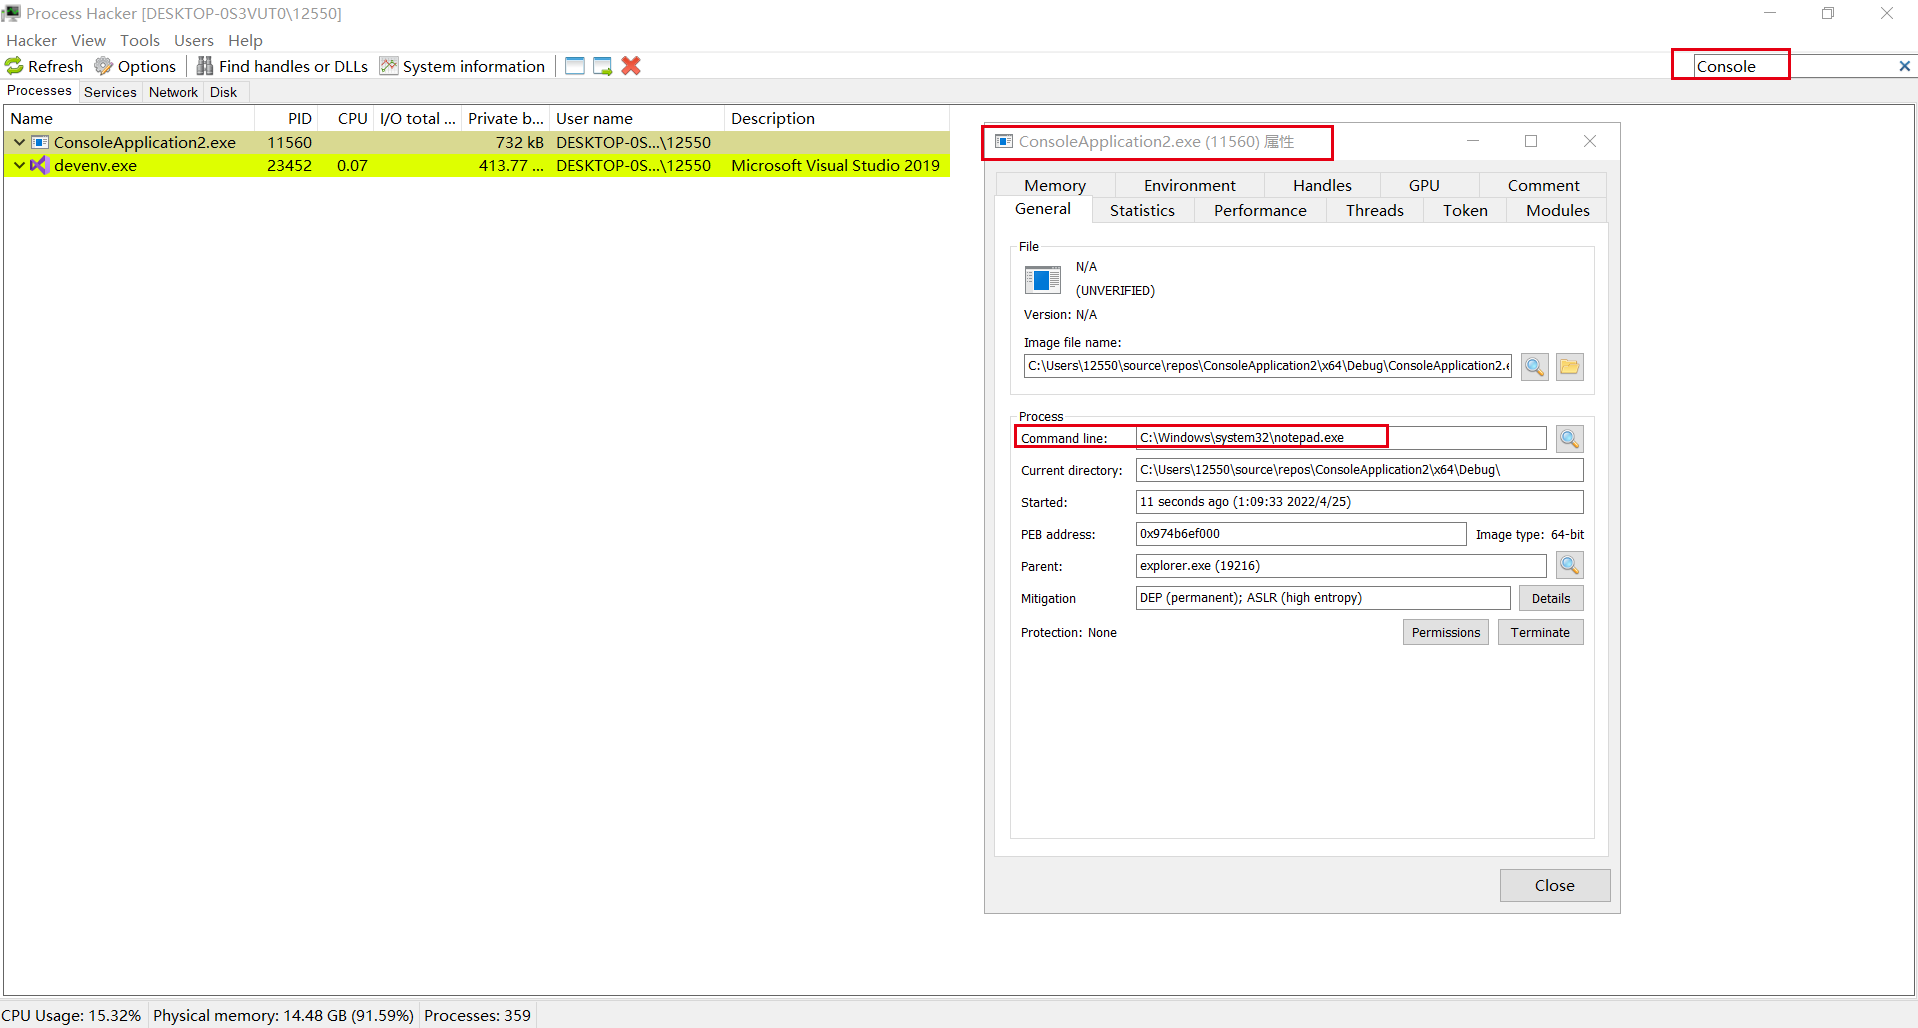This screenshot has width=1918, height=1028.
Task: Click the find window toolbar icon
Action: (575, 66)
